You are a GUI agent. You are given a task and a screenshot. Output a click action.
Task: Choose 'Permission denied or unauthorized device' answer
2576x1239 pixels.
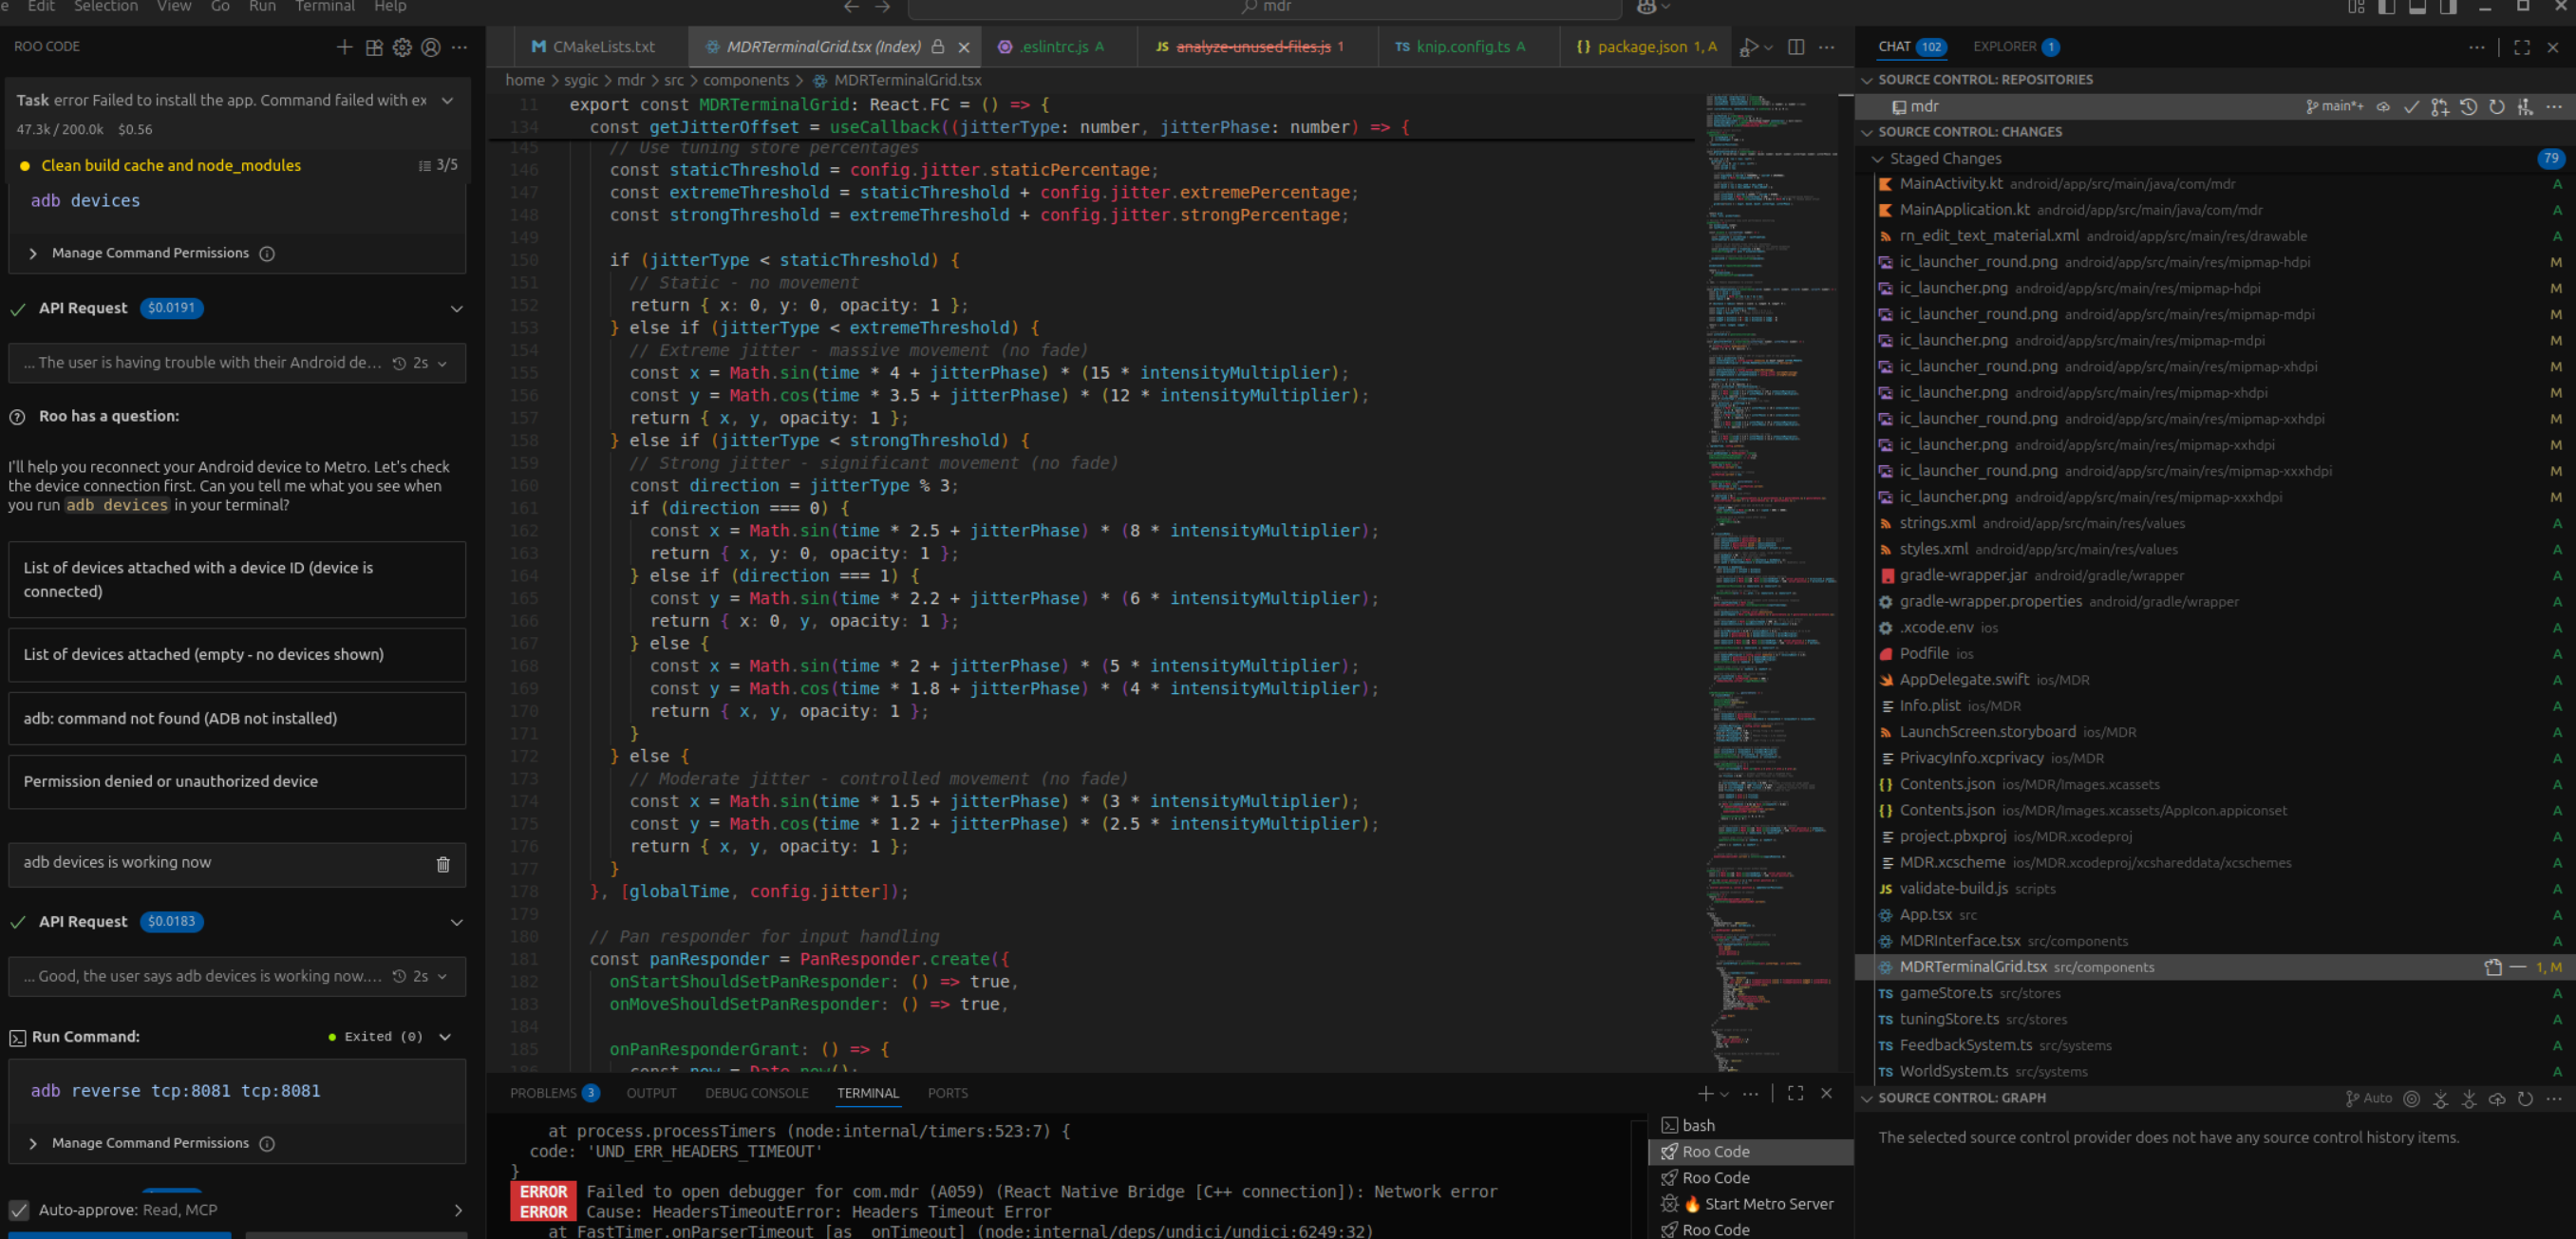click(x=237, y=782)
